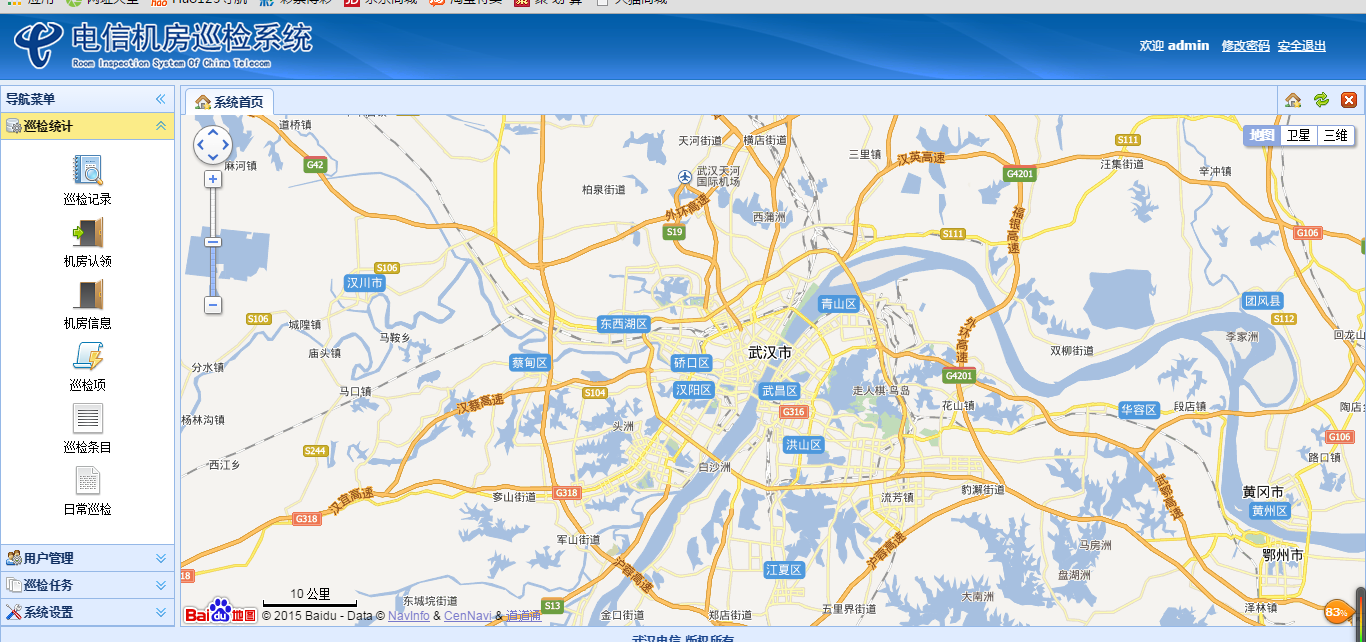This screenshot has height=642, width=1366.
Task: Click the red close-tabs icon
Action: click(1348, 100)
